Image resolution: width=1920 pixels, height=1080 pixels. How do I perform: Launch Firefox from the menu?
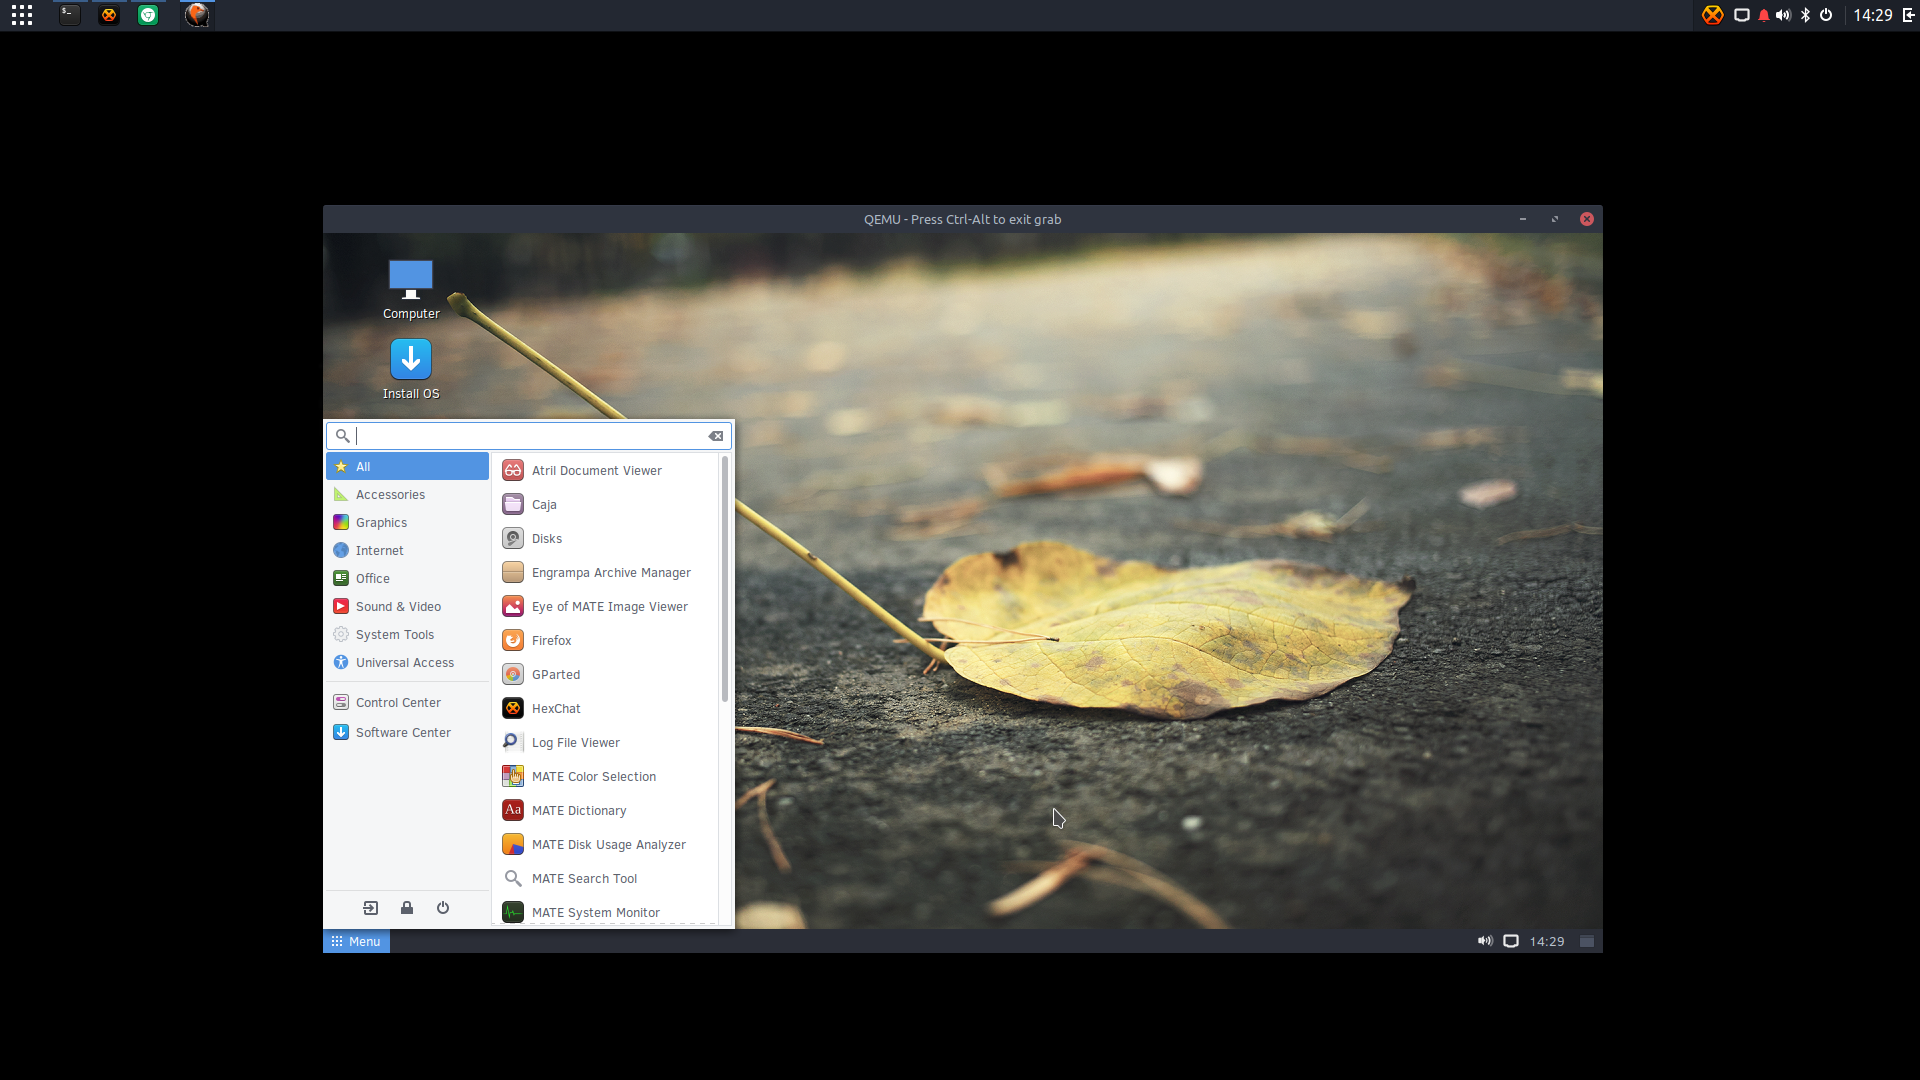[606, 641]
